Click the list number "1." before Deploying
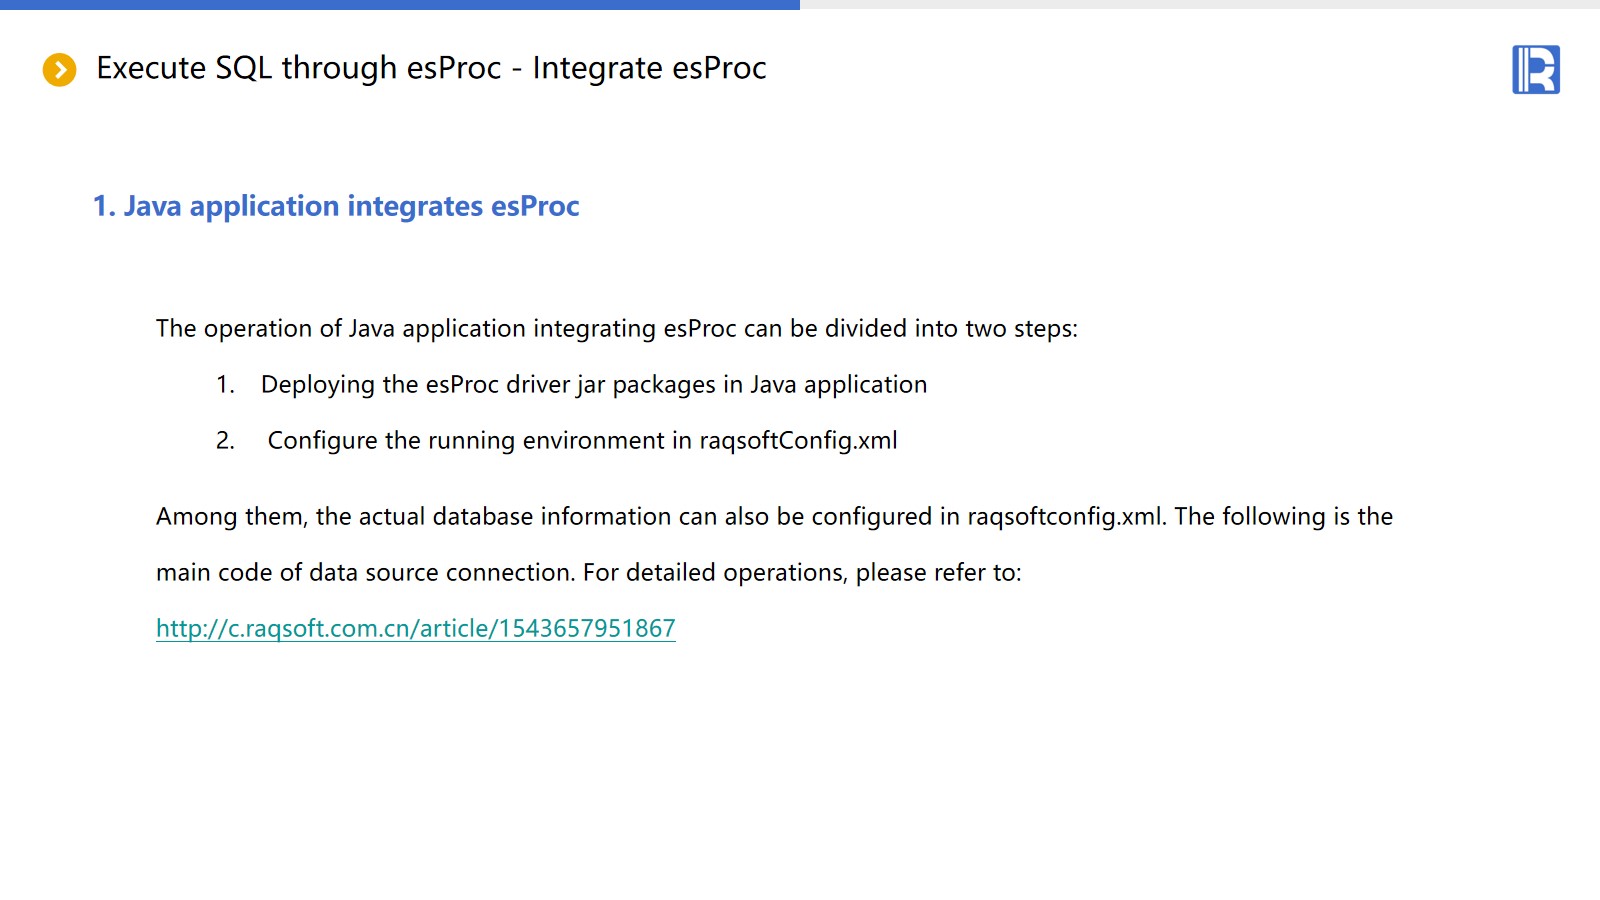This screenshot has height=900, width=1600. click(225, 385)
